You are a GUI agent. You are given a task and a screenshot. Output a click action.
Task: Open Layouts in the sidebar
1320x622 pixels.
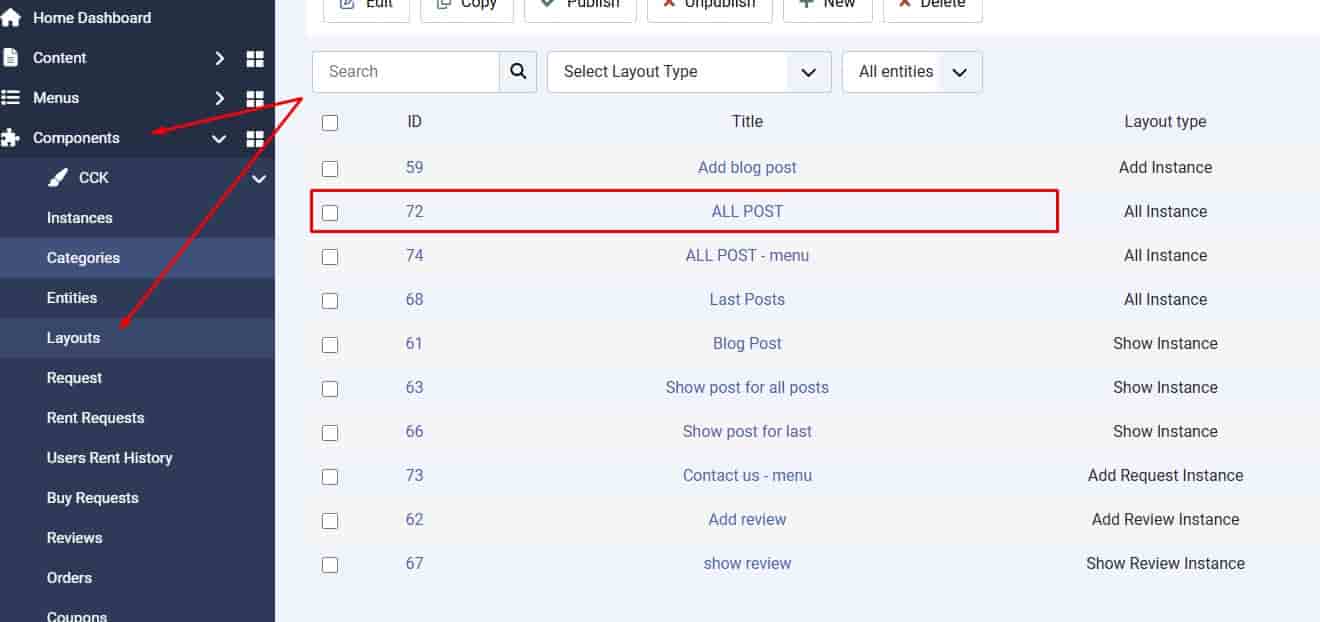pos(73,338)
